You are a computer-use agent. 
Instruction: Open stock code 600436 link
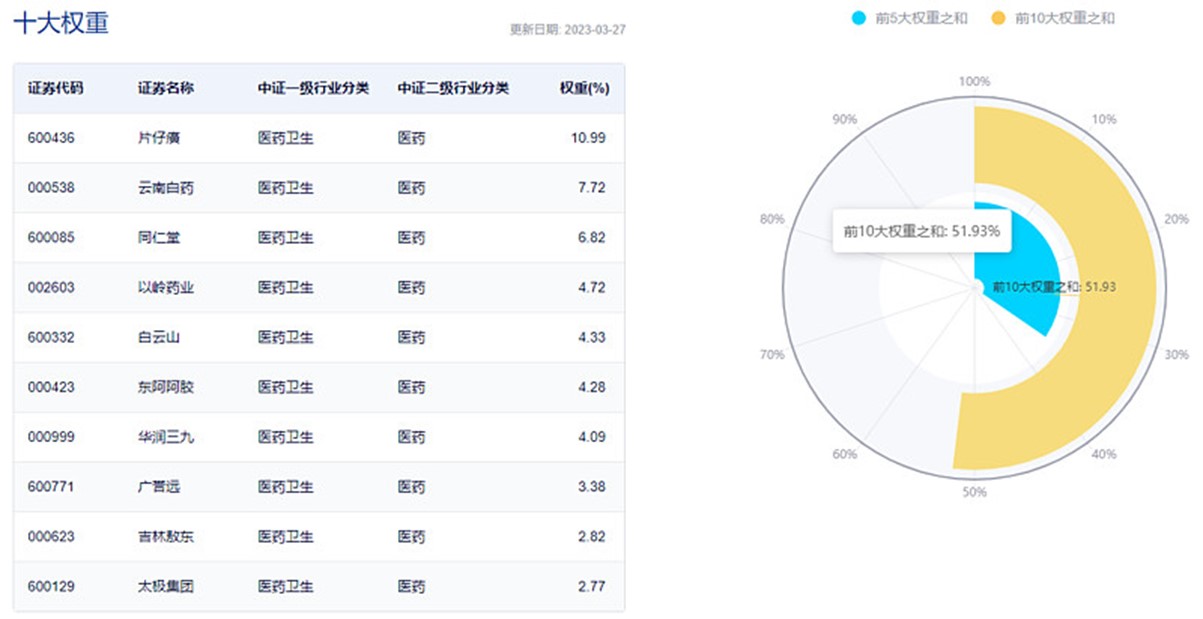[x=51, y=138]
